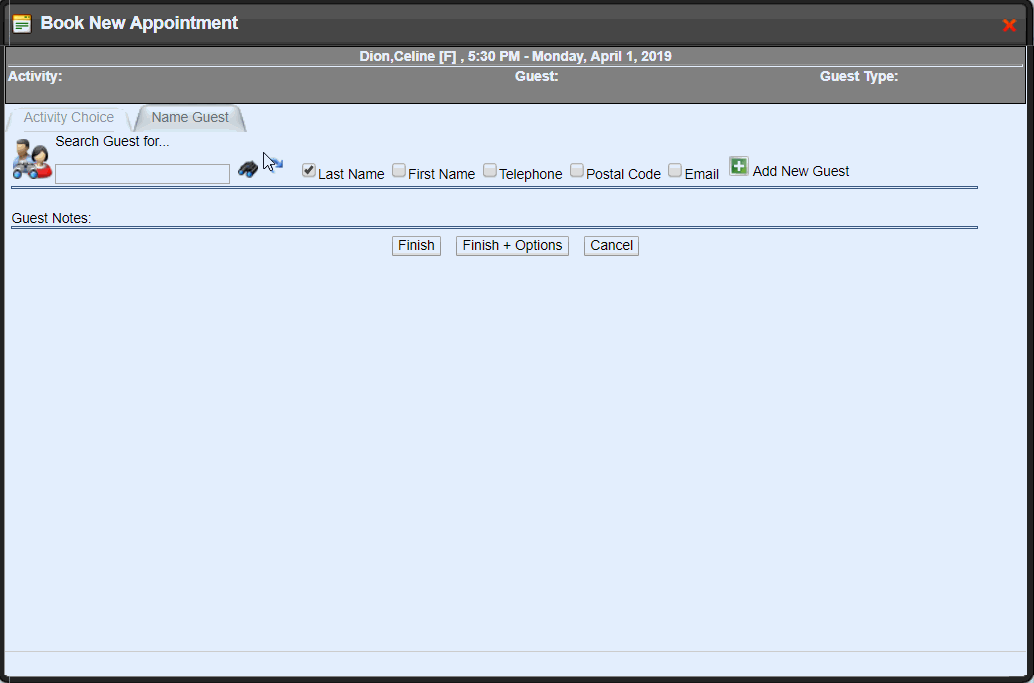Click the Finish + Options button
The image size is (1034, 683).
point(512,245)
